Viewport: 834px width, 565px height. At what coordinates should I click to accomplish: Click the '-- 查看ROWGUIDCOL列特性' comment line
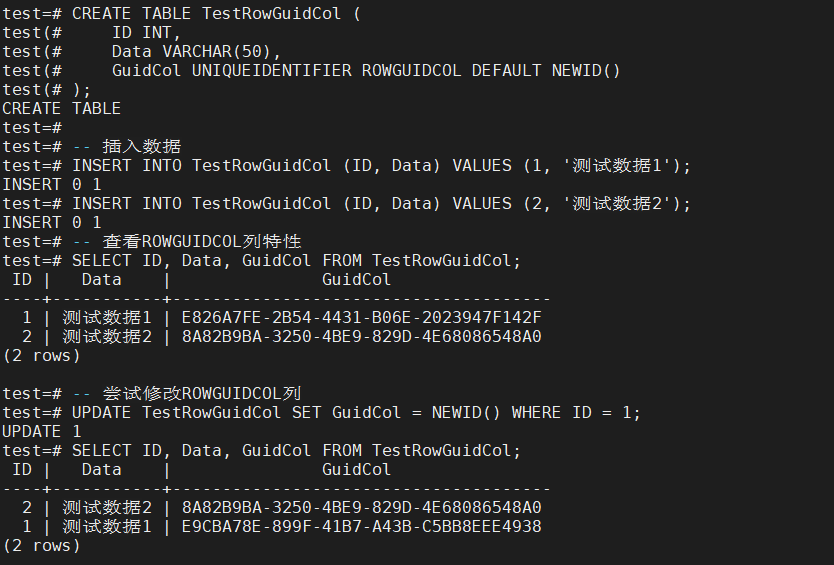[186, 241]
